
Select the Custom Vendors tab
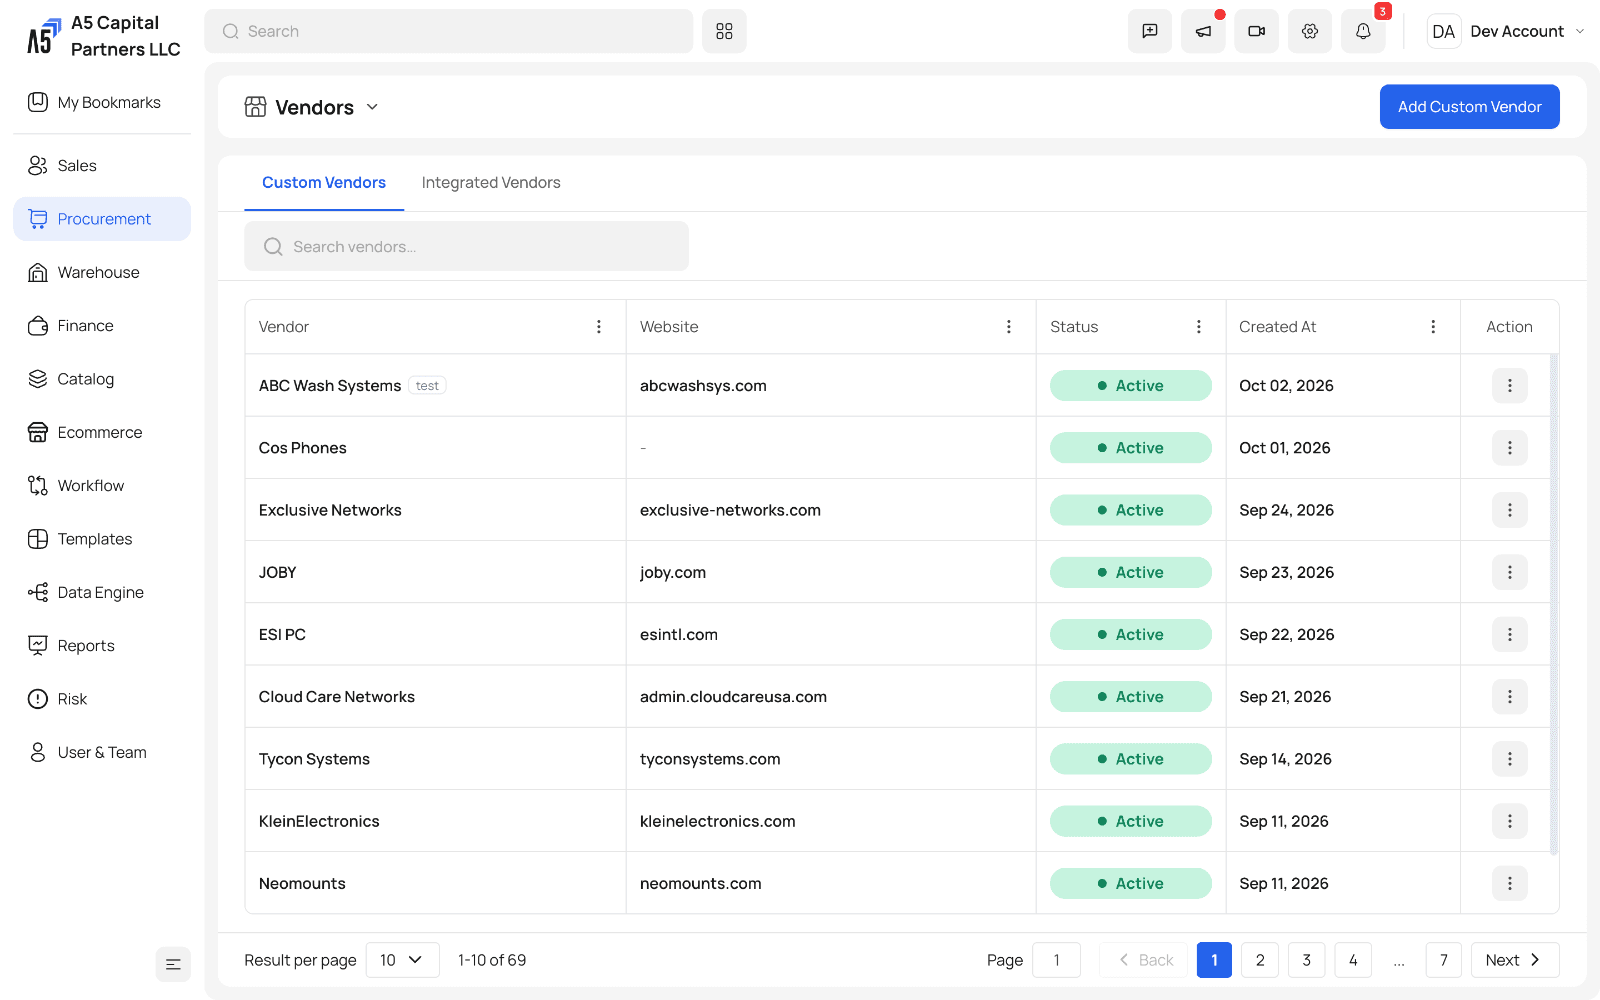(324, 183)
